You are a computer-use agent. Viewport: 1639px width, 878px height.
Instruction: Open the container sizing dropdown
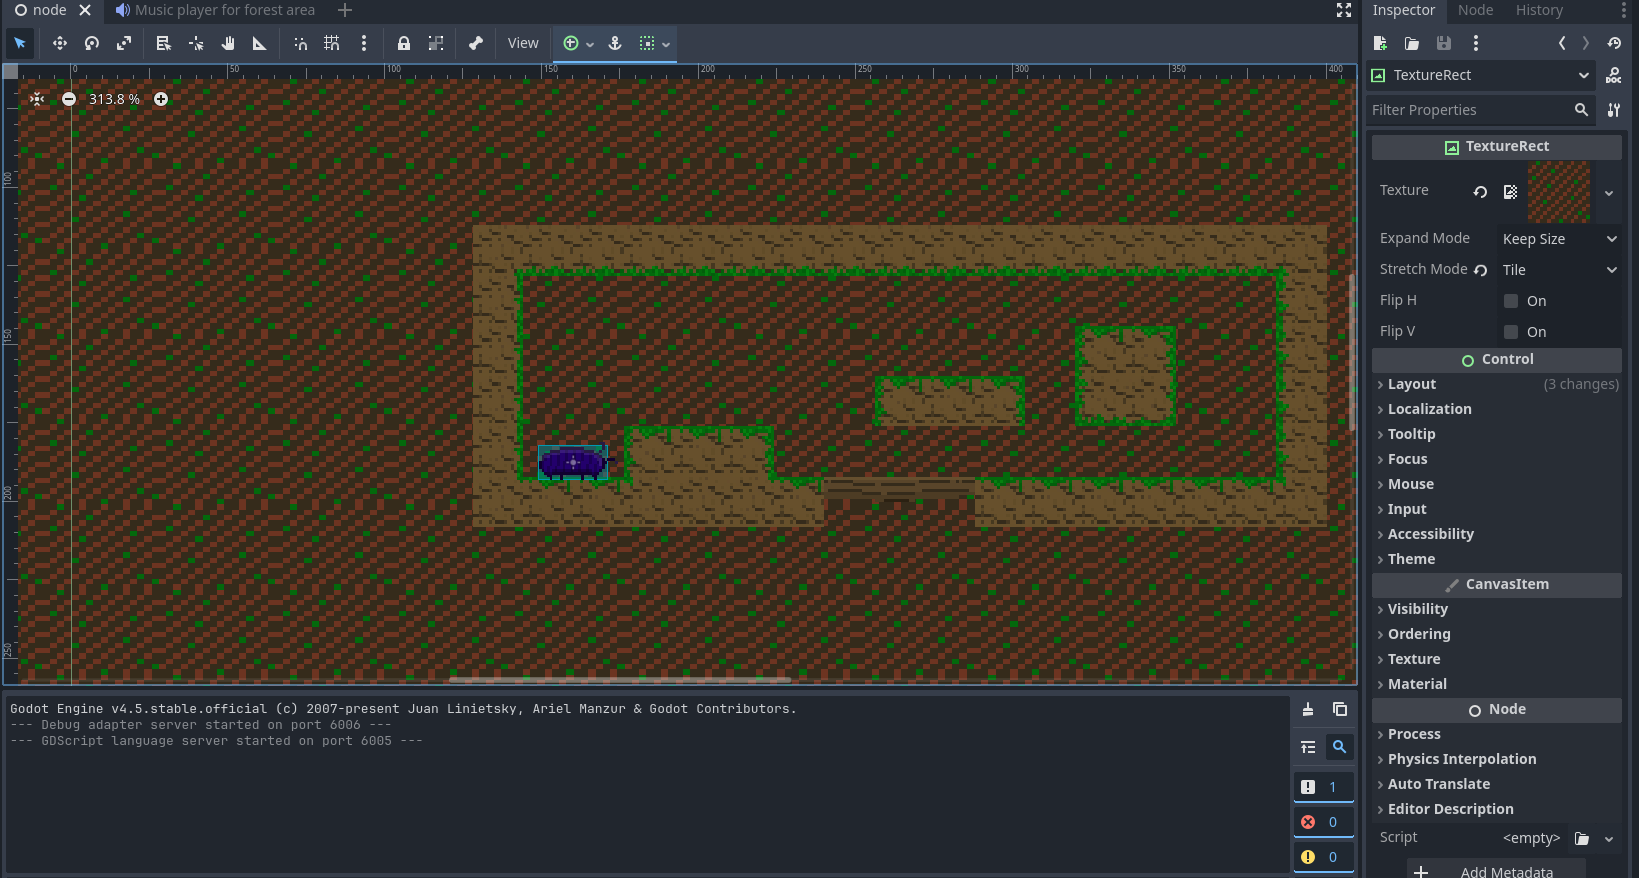click(x=655, y=43)
